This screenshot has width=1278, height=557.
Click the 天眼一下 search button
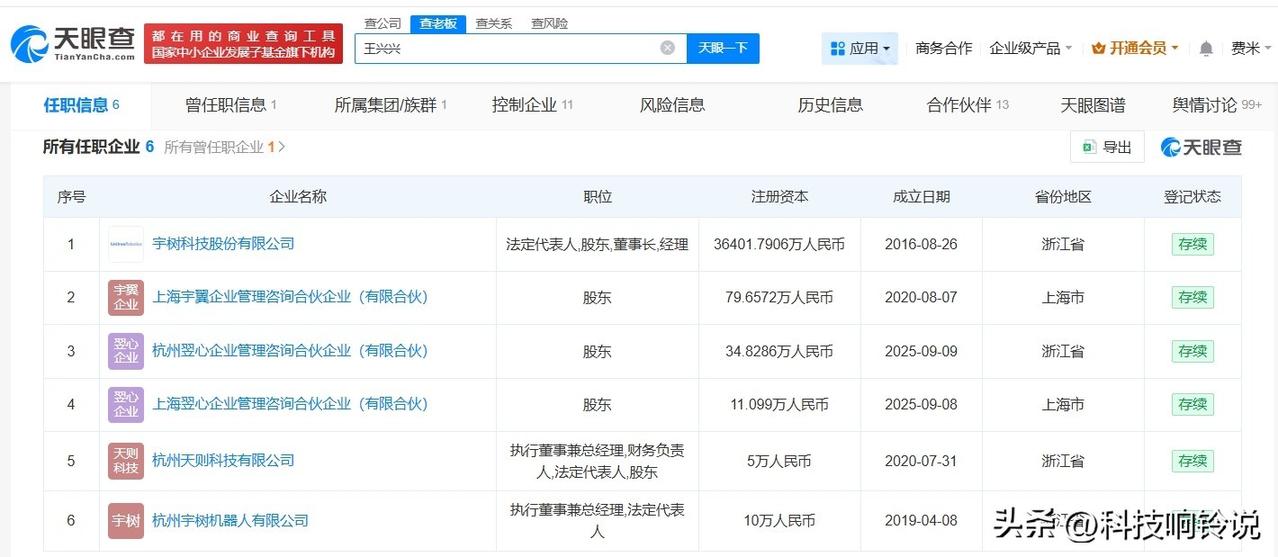tap(723, 48)
